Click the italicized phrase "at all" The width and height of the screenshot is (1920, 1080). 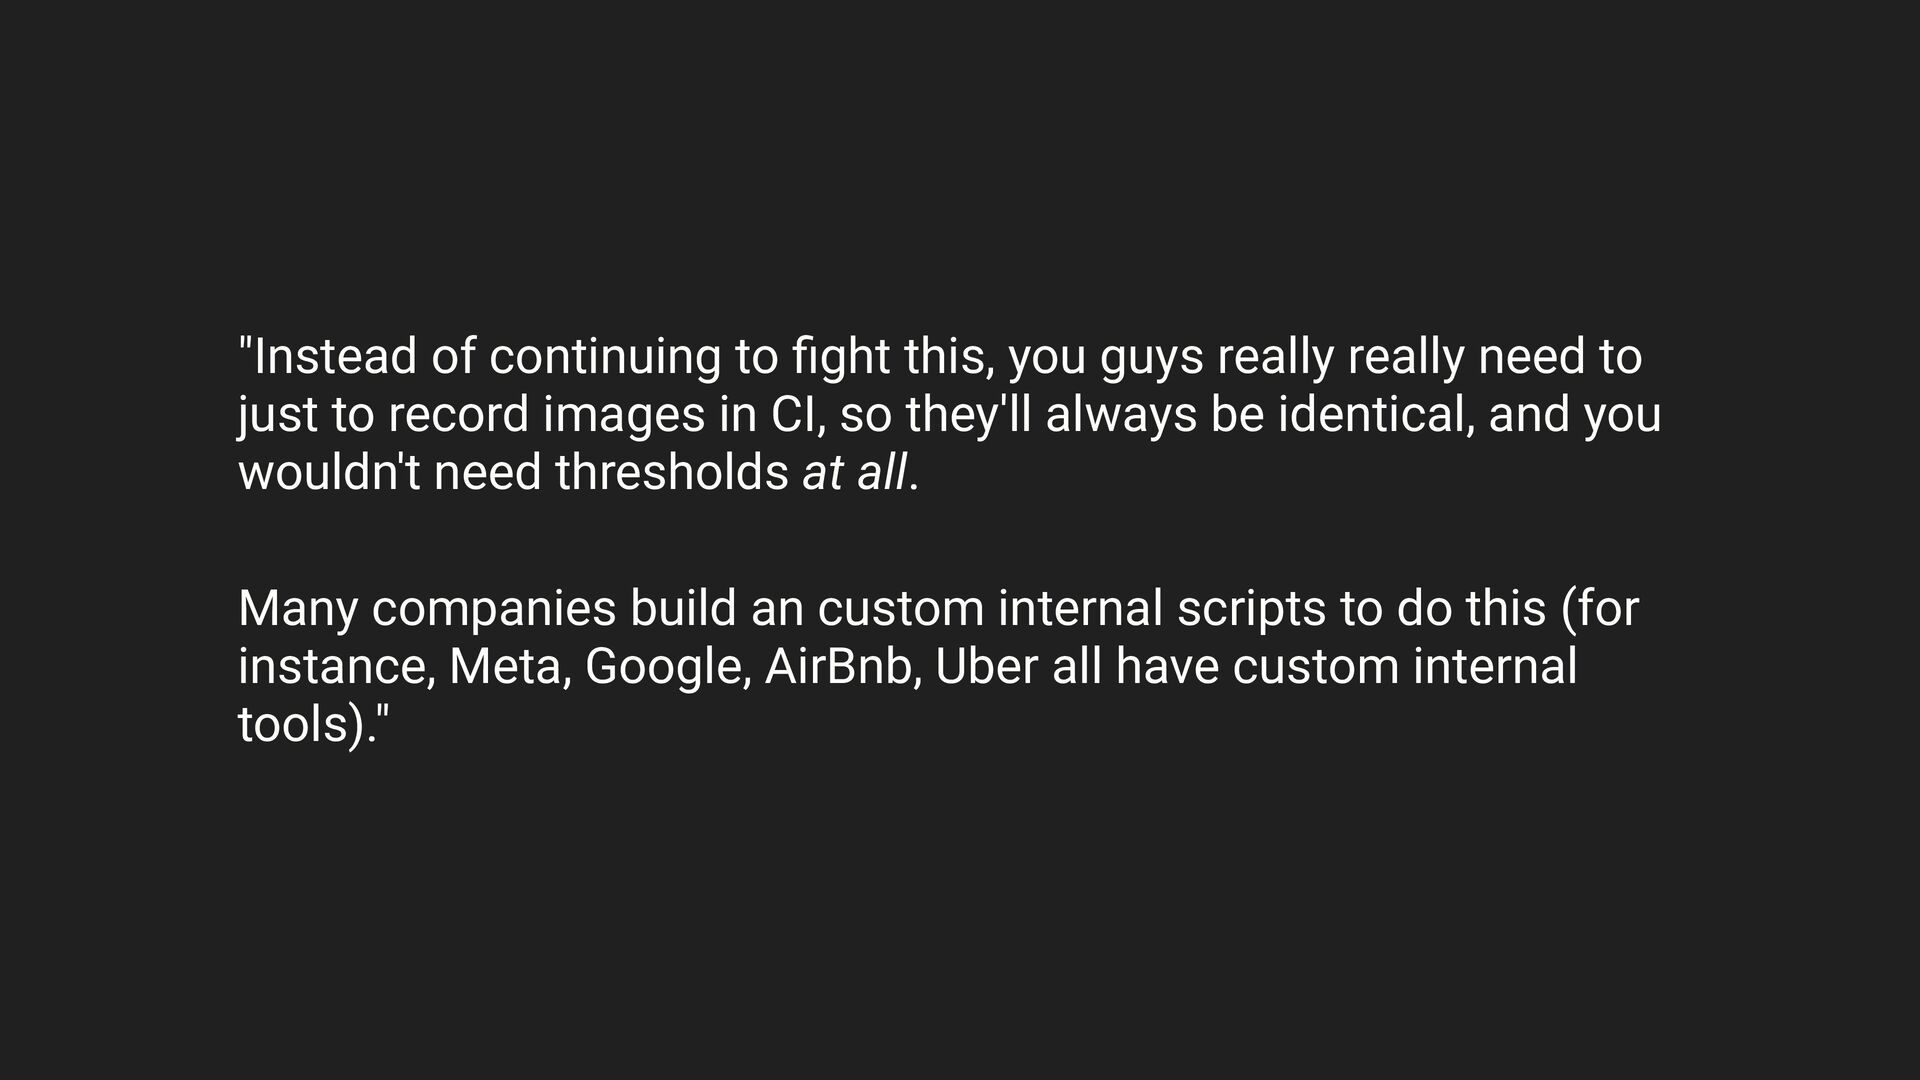[855, 473]
